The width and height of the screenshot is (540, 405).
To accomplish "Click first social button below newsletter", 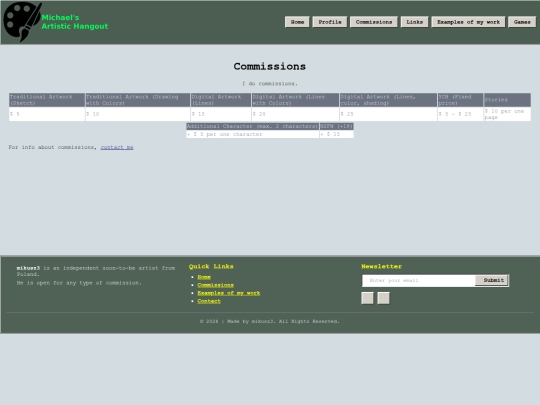I will coord(367,298).
